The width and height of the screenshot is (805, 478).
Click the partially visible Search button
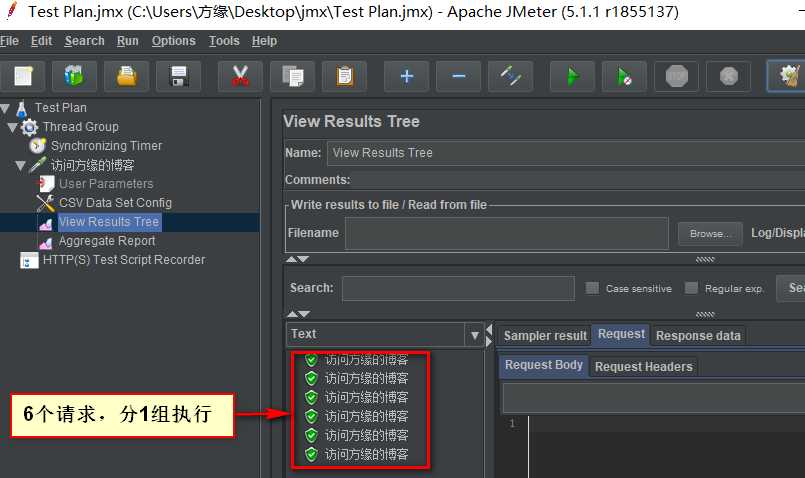pos(791,288)
